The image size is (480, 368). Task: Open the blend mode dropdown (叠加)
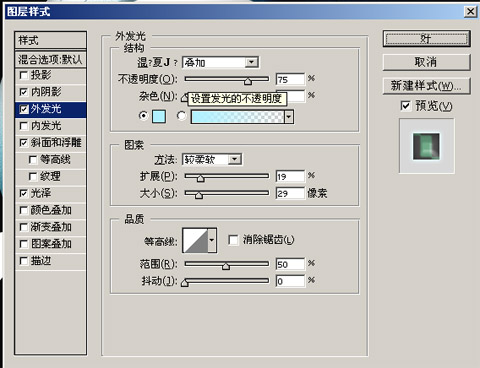[220, 62]
